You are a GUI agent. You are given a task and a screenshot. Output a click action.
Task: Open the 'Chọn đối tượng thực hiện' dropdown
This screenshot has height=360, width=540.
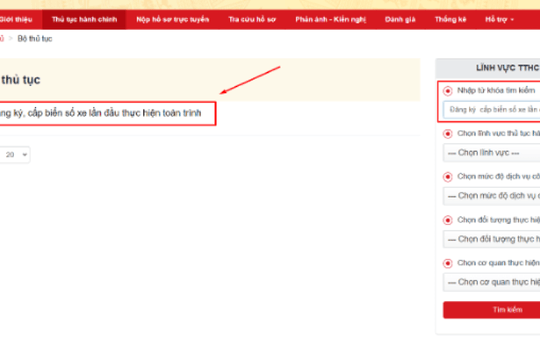click(x=491, y=239)
